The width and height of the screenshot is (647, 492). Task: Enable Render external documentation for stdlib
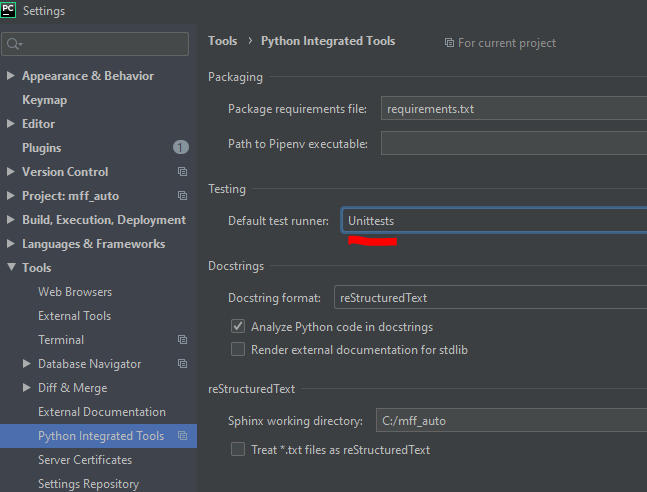pyautogui.click(x=238, y=349)
